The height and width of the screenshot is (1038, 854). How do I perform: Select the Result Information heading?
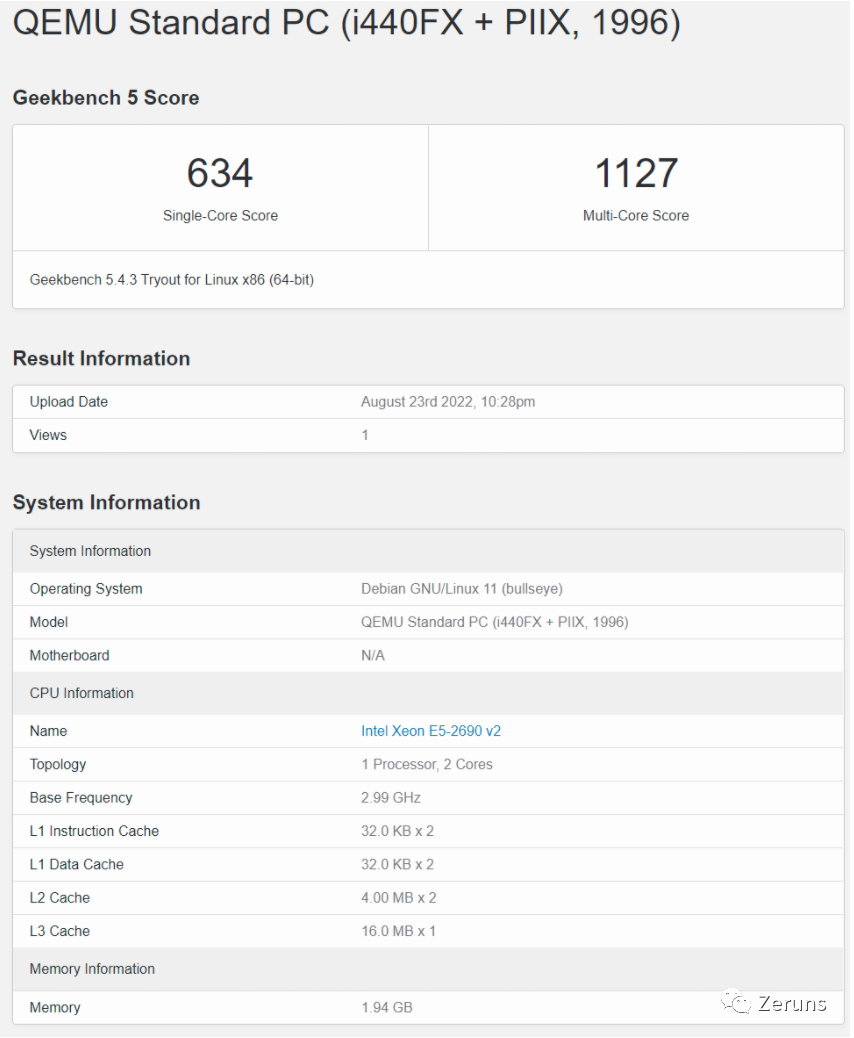click(101, 358)
